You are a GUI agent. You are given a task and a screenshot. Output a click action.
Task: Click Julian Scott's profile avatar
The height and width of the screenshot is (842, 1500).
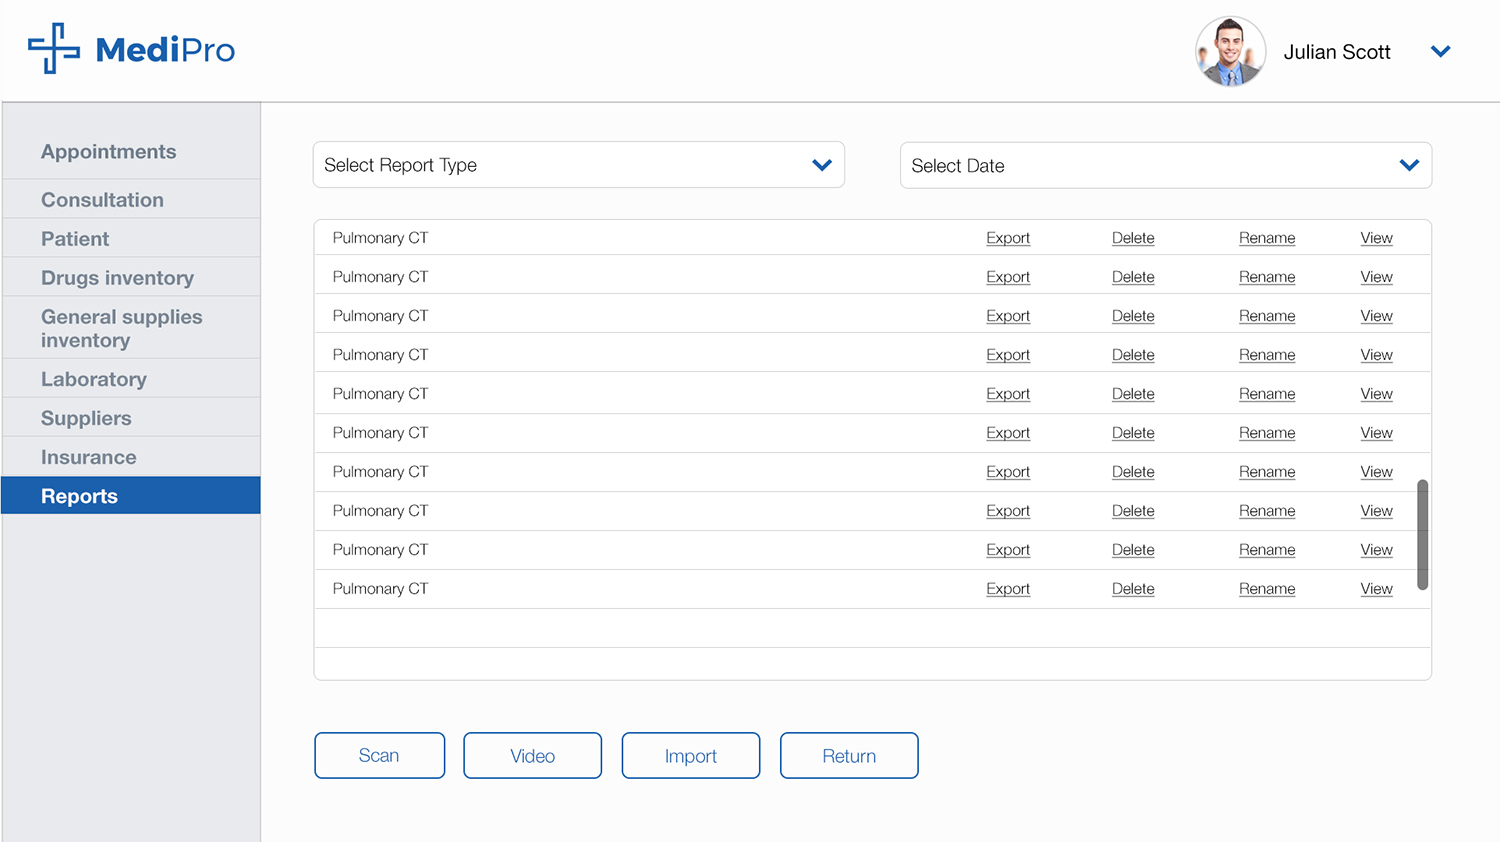pos(1230,52)
